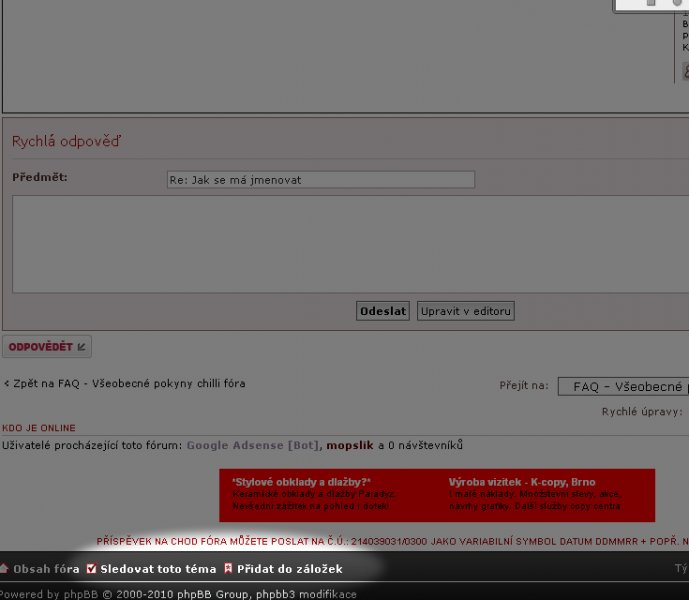Click the 'KDO JE ONLINE' heading link

click(x=39, y=427)
